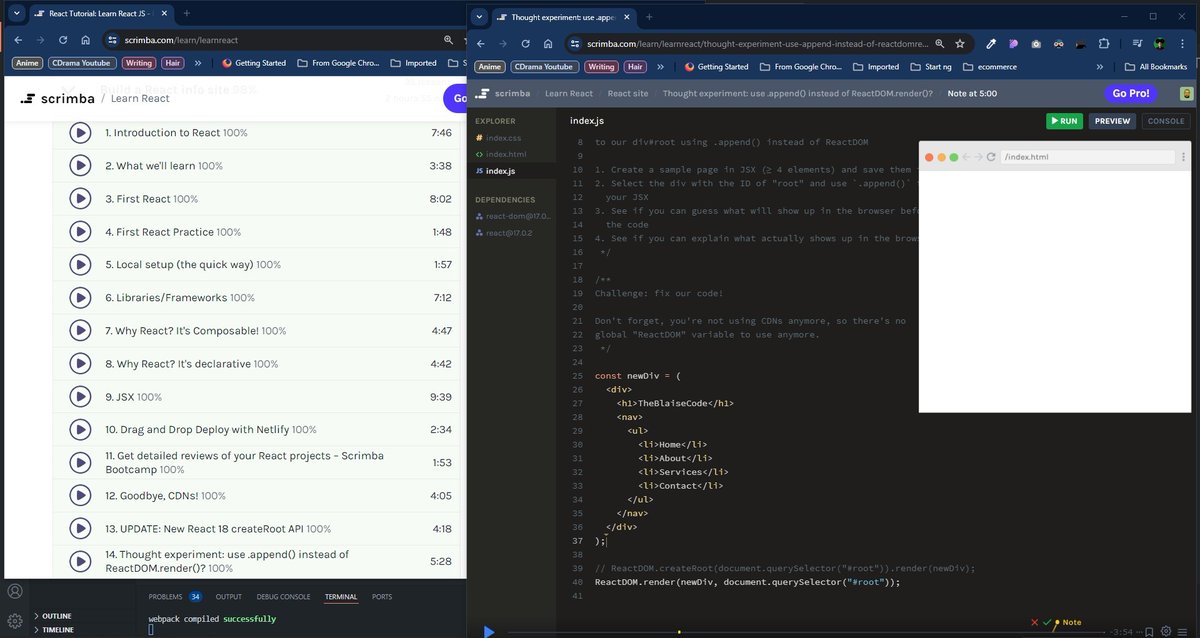Switch to CONSOLE panel
This screenshot has height=638, width=1200.
point(1165,121)
